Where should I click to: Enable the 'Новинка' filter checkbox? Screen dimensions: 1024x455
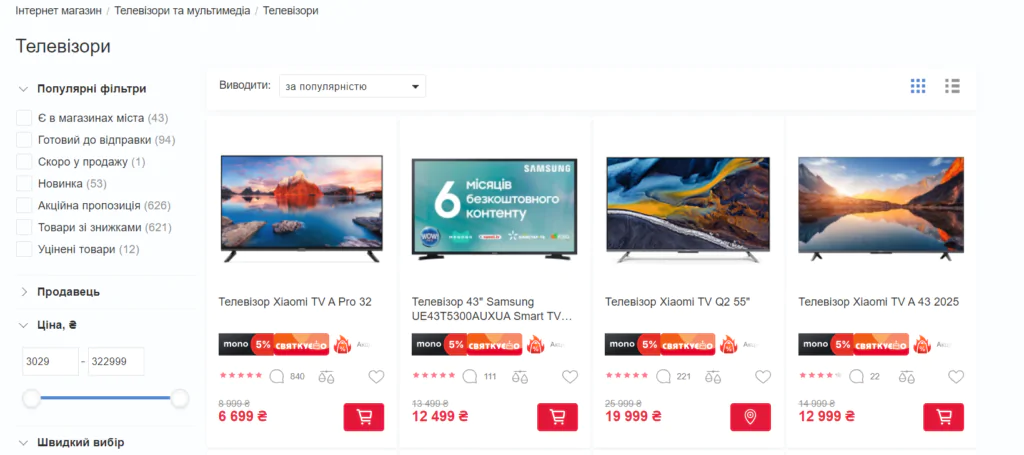[x=24, y=183]
